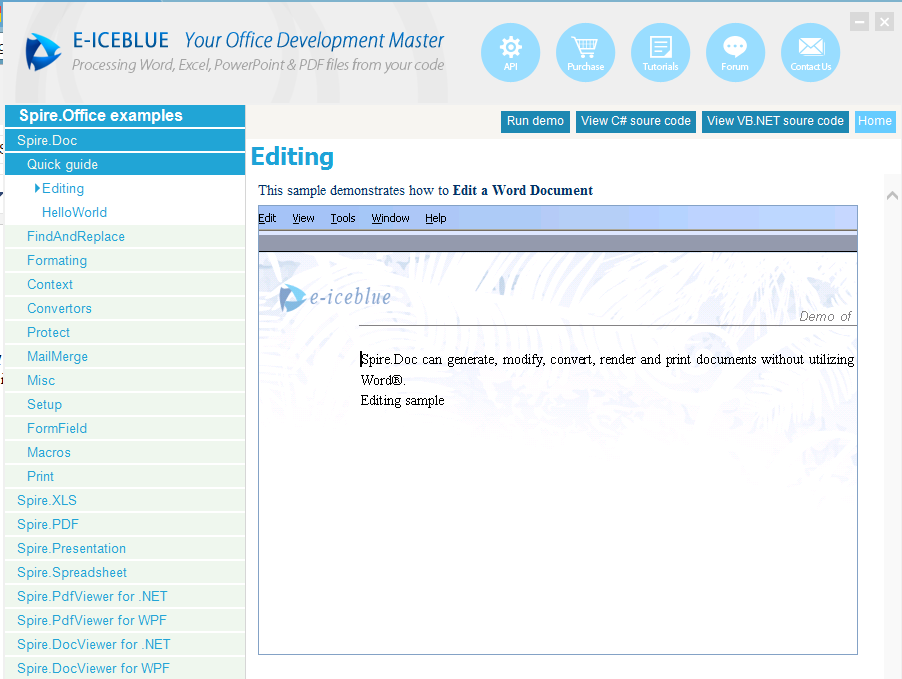Expand the FindAndReplace group
The height and width of the screenshot is (679, 902).
click(x=125, y=236)
